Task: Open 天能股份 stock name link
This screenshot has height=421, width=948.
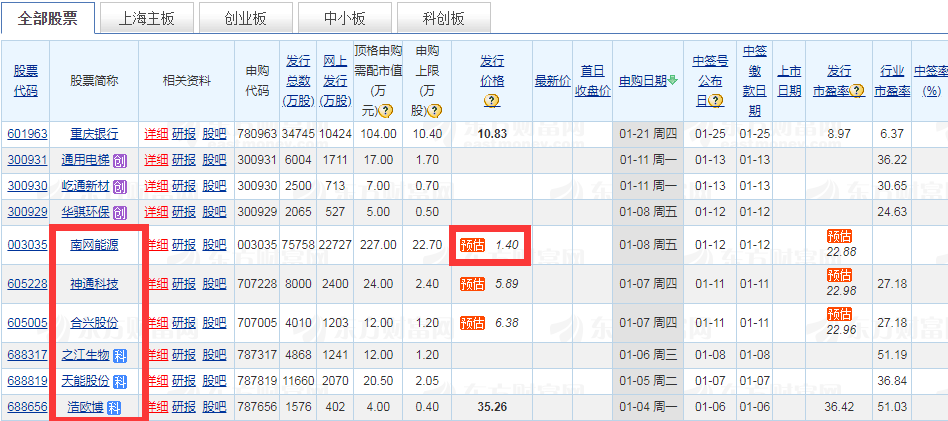Action: (86, 381)
